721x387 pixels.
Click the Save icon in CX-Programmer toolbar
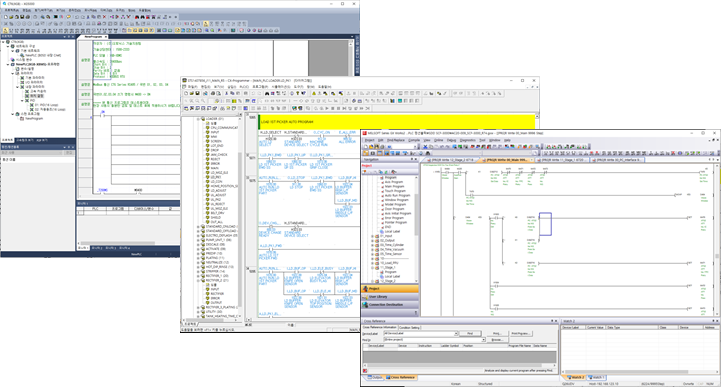198,93
